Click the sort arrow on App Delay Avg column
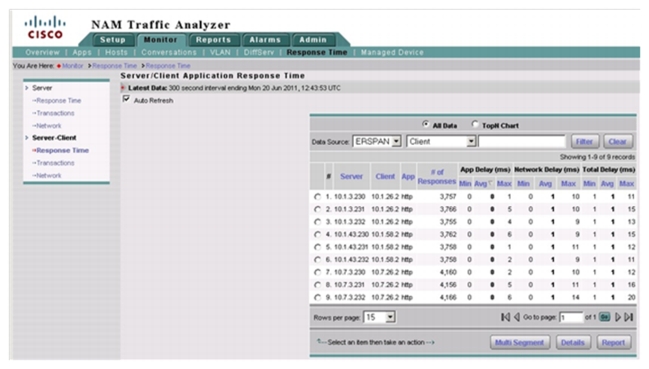Viewport: 649px width, 369px height. pos(490,183)
